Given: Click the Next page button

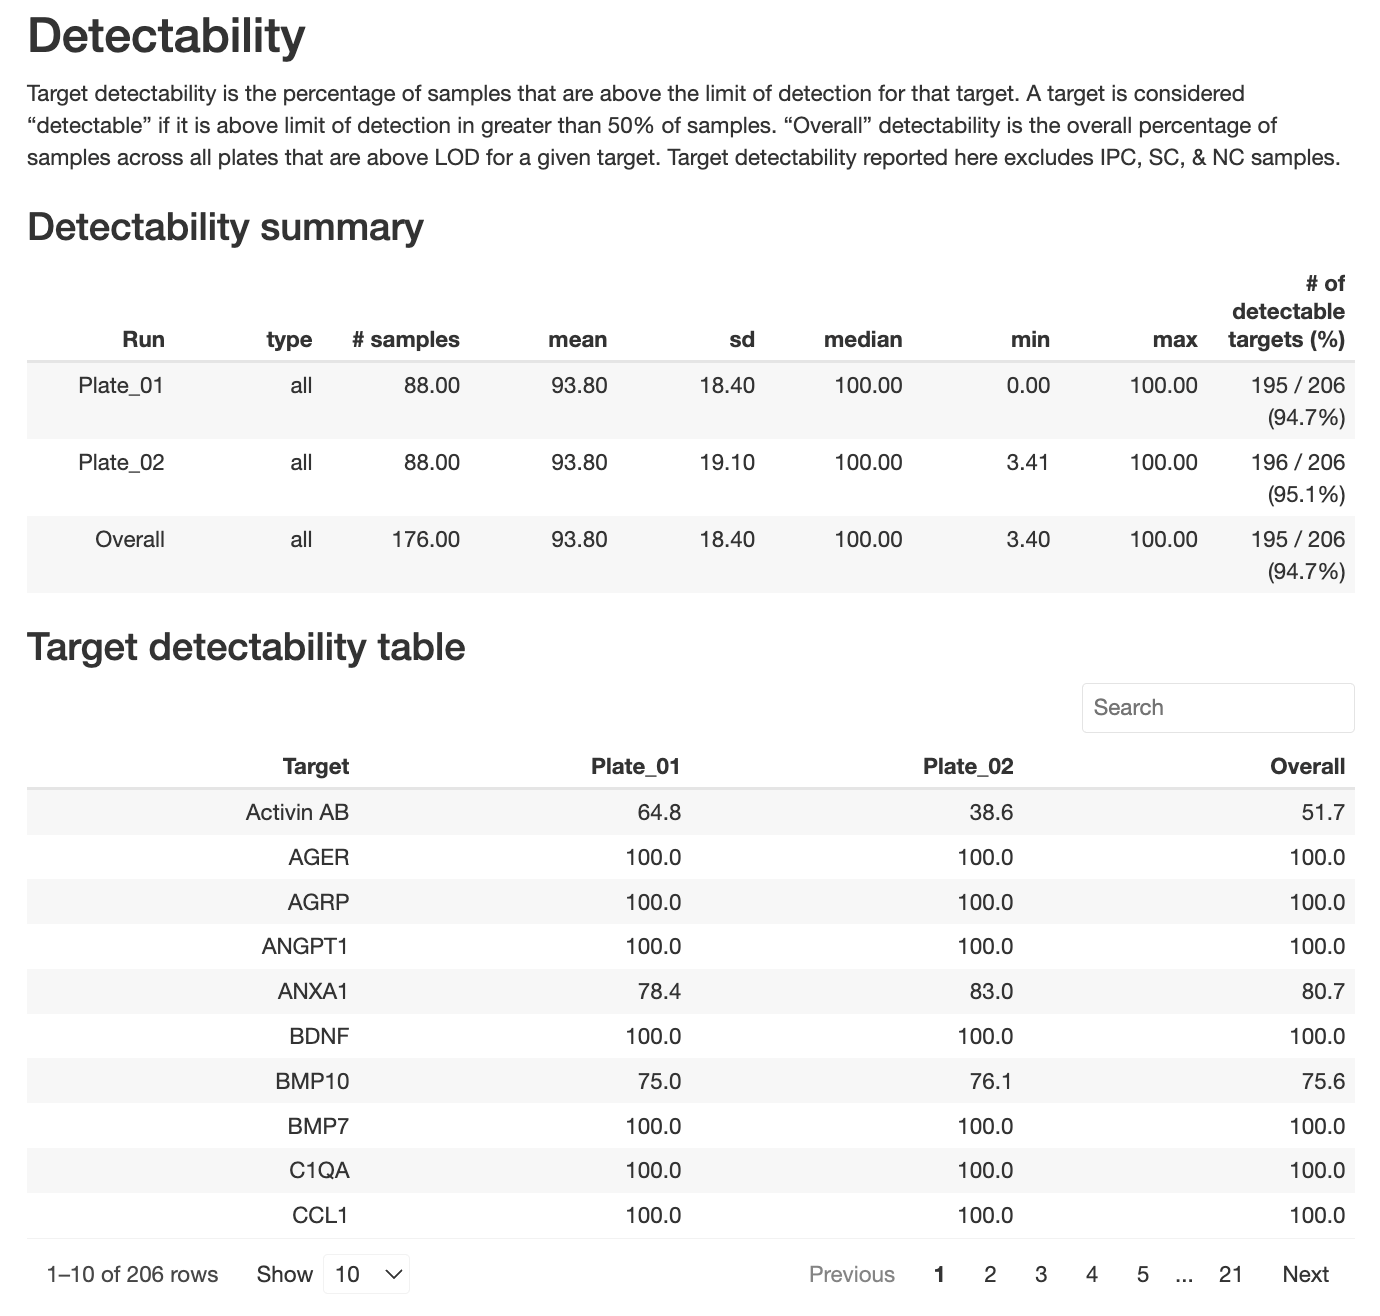Looking at the screenshot, I should pos(1305,1274).
